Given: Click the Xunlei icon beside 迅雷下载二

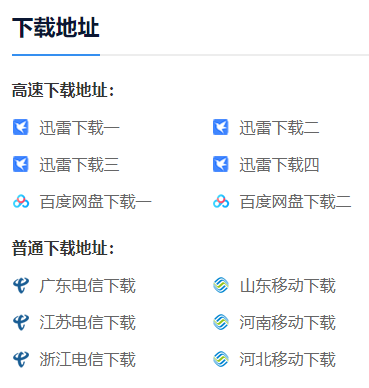Looking at the screenshot, I should pos(221,127).
